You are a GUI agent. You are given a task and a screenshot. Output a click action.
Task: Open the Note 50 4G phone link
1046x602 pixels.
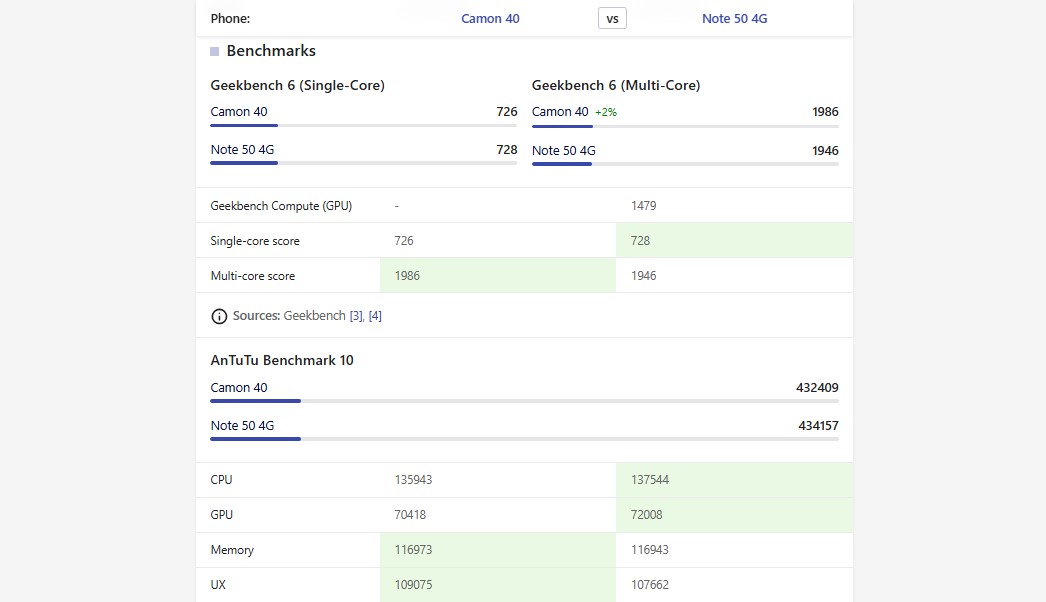[734, 19]
